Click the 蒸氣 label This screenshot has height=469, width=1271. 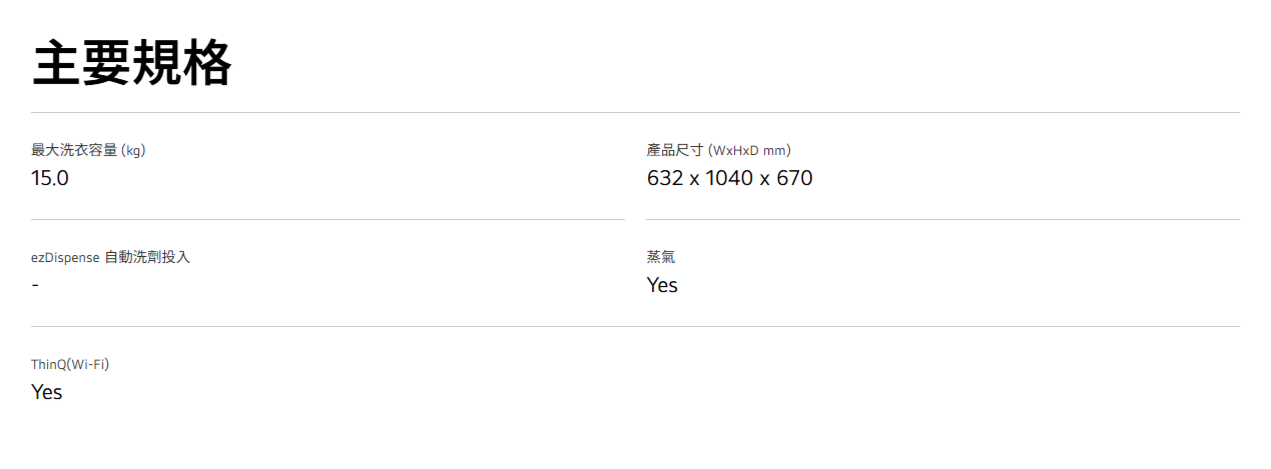click(x=661, y=258)
